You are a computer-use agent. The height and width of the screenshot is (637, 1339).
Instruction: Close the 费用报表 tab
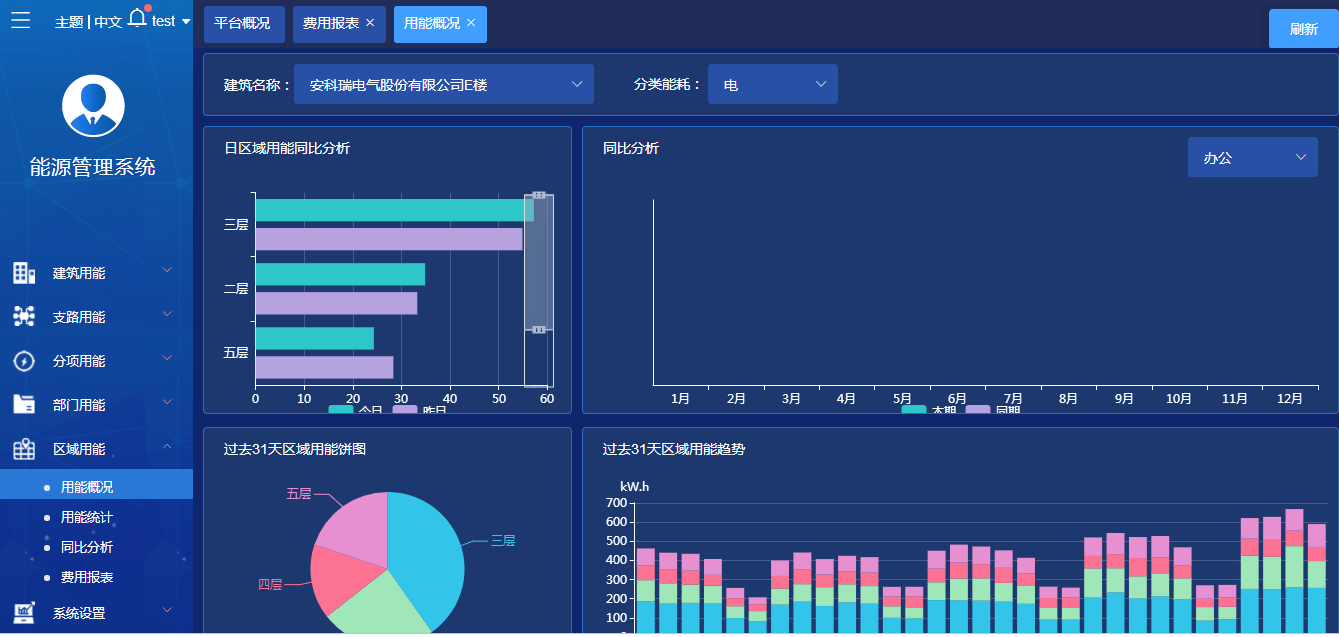coord(370,23)
